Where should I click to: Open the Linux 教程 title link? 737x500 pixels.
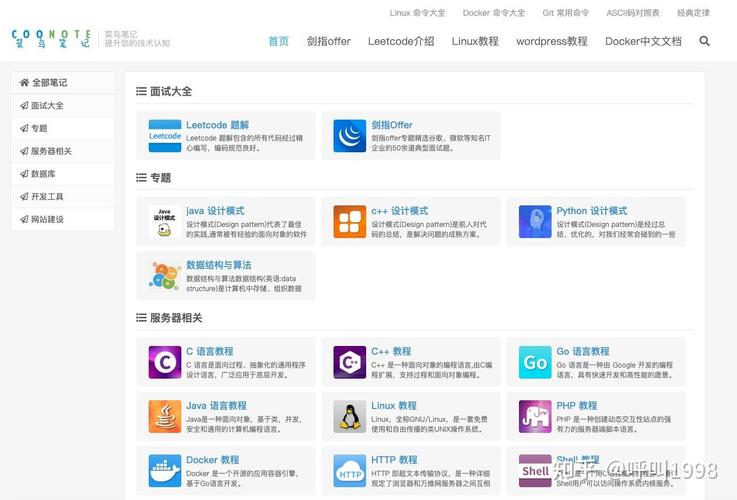394,406
